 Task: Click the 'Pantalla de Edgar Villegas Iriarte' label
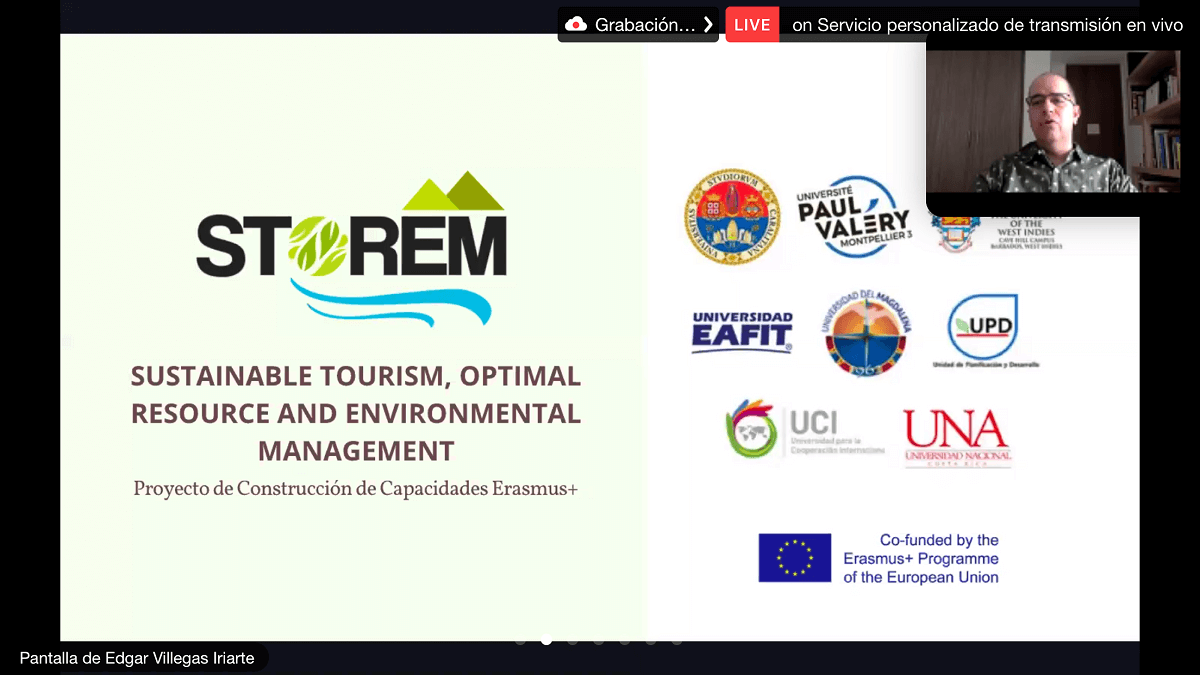(x=137, y=658)
